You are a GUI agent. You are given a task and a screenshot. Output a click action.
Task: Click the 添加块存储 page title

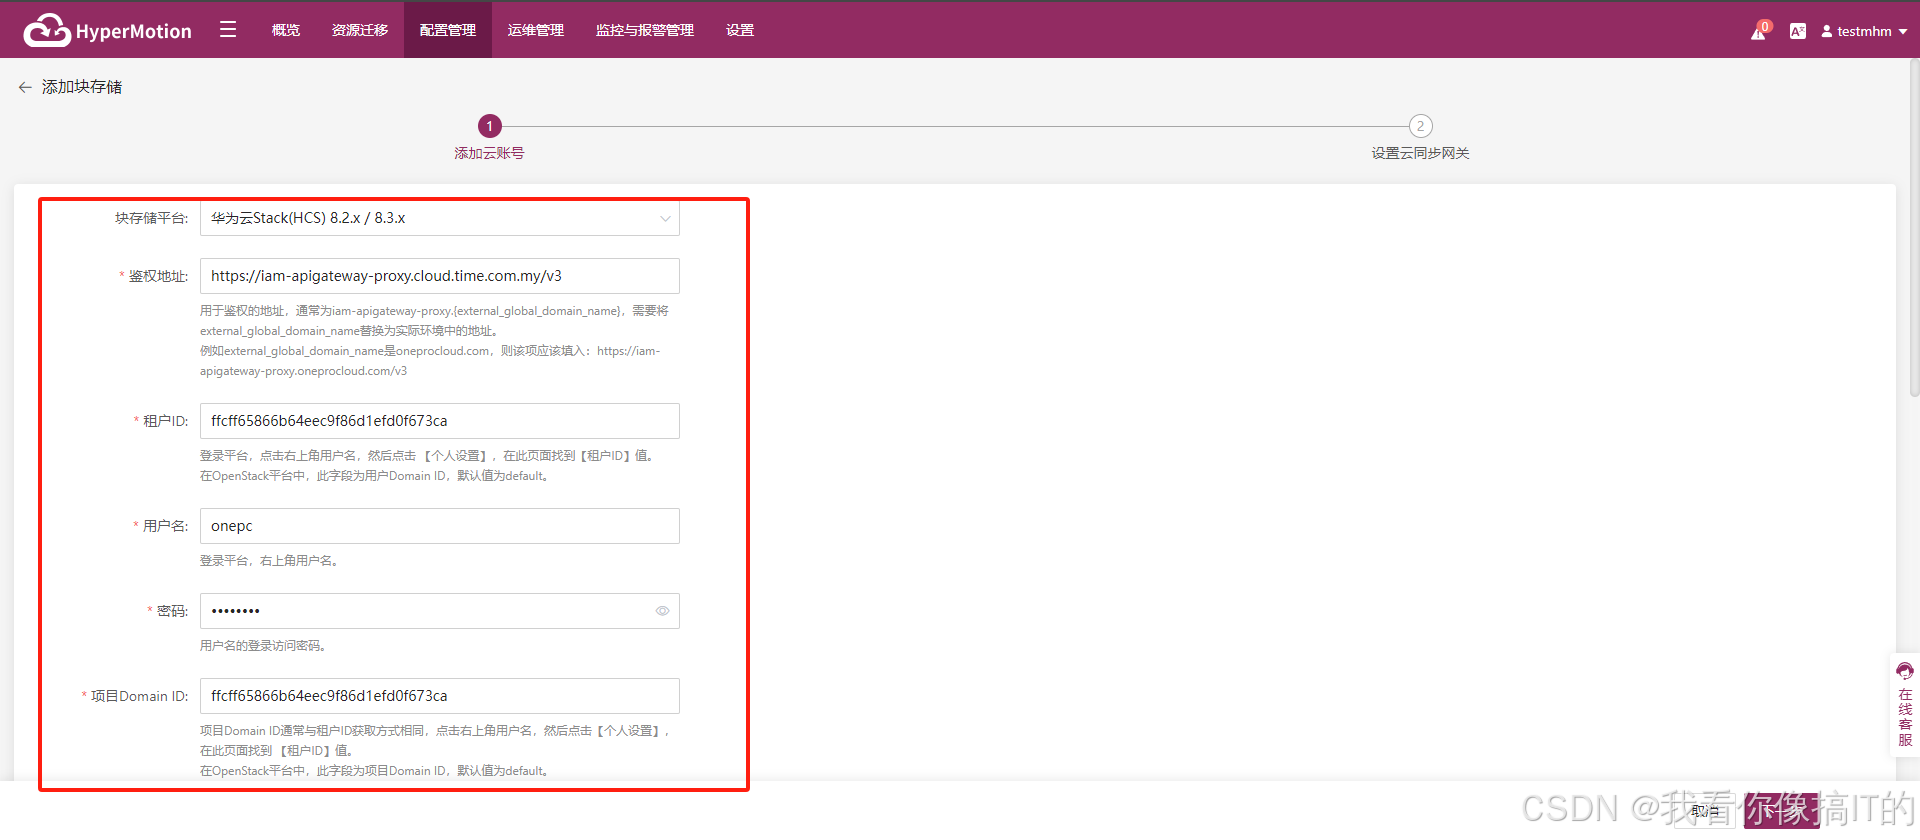pos(82,87)
